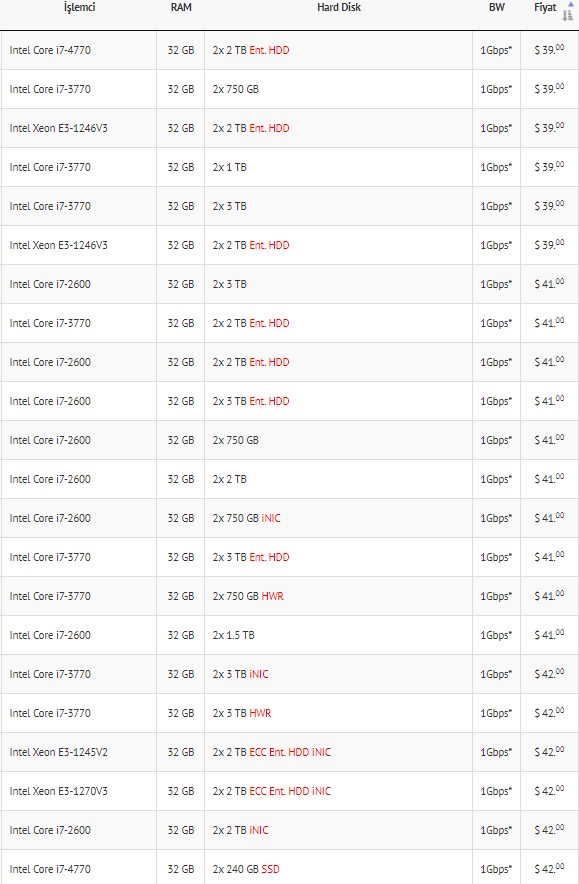Screen dimensions: 579x884
Task: Click the 2x 2 TB iNIC disk entry
Action: coord(338,830)
